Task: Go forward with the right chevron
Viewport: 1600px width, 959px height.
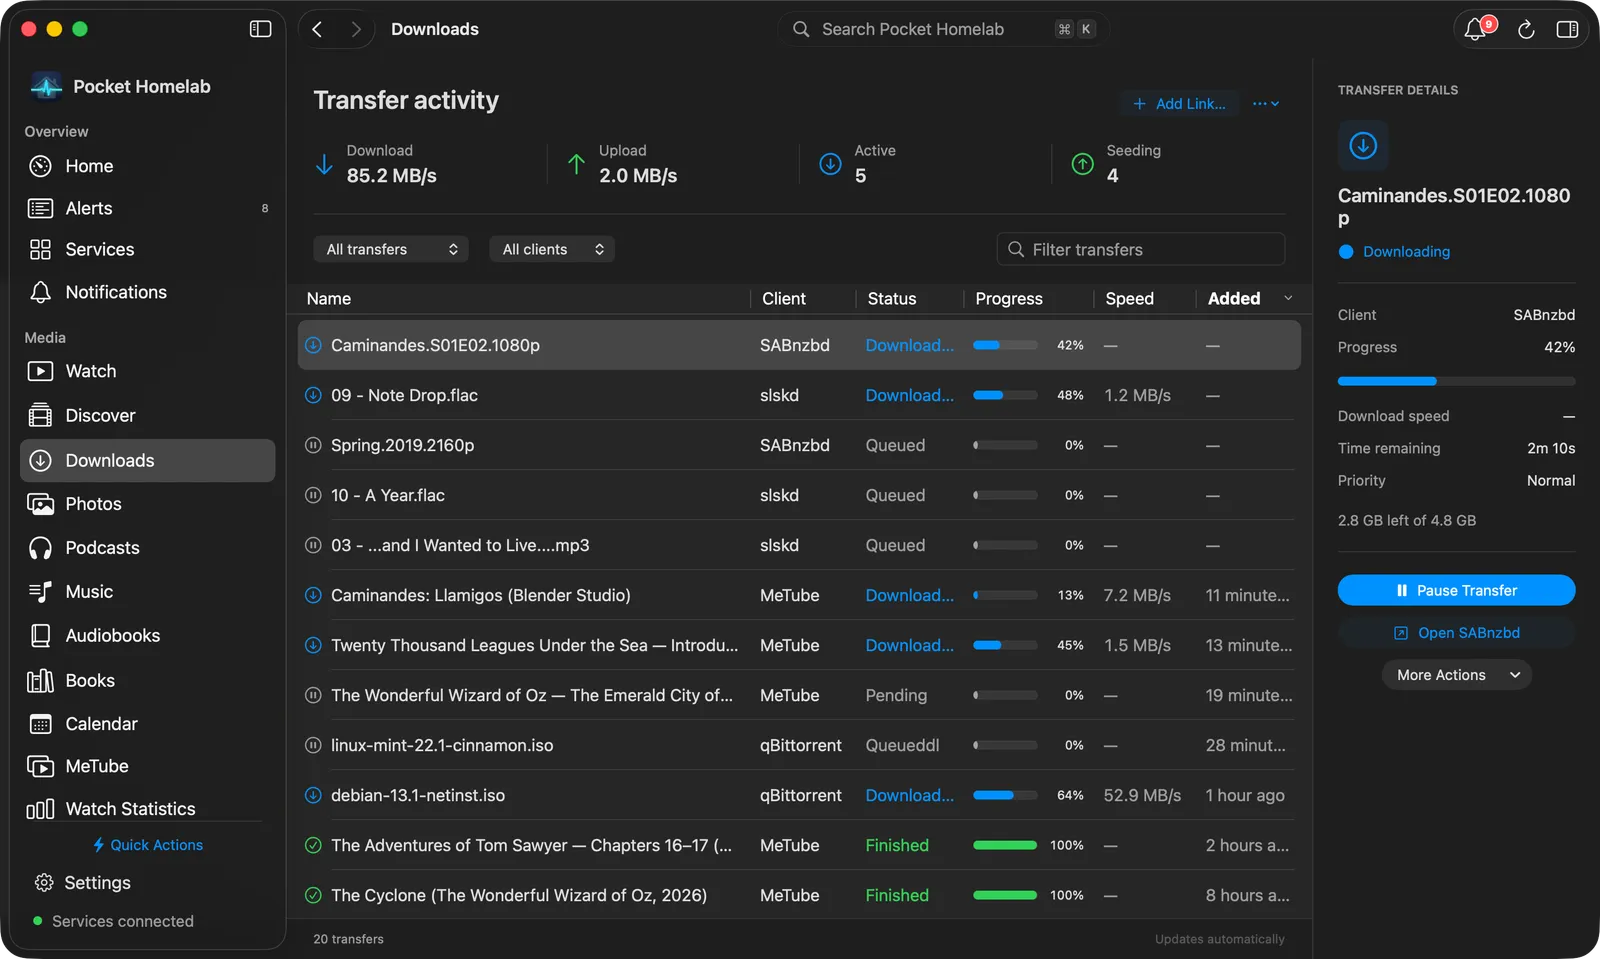Action: point(355,29)
